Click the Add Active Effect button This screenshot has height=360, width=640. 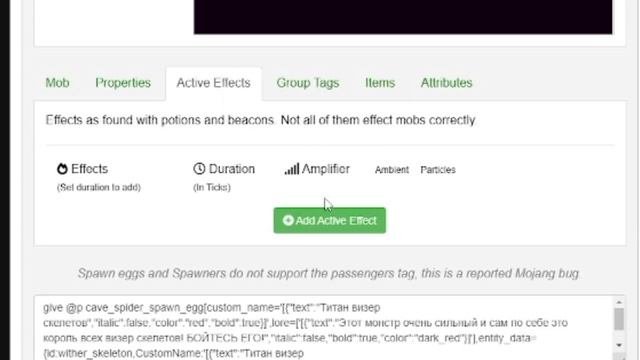click(x=330, y=220)
